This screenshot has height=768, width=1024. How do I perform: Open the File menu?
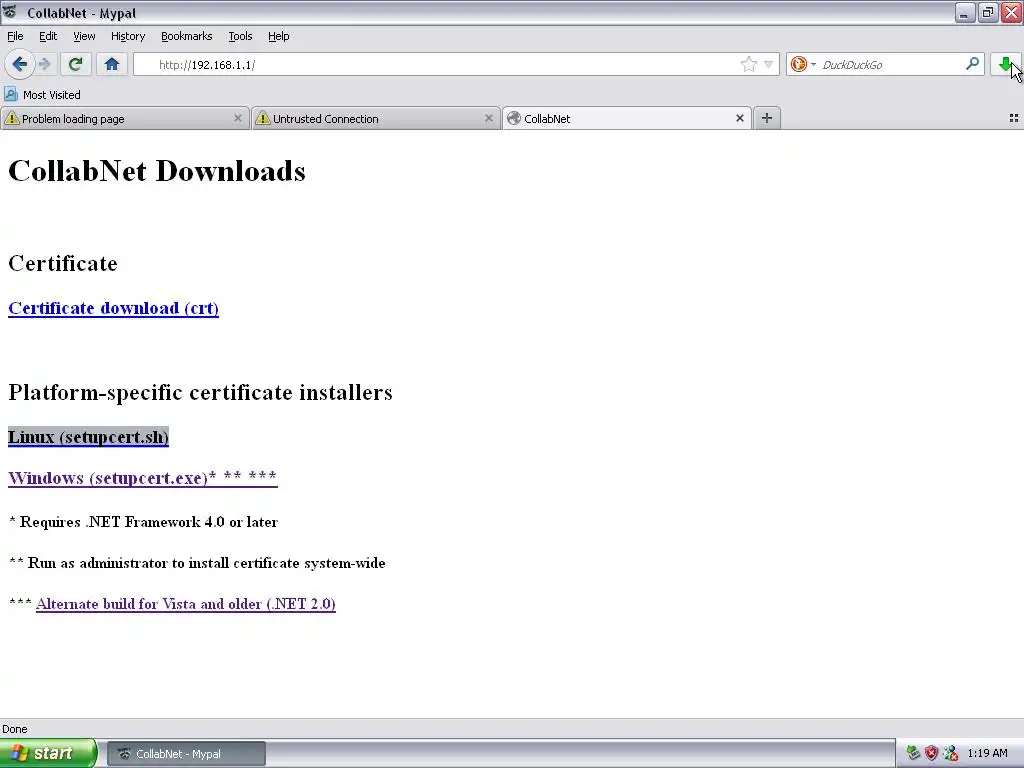pyautogui.click(x=15, y=36)
